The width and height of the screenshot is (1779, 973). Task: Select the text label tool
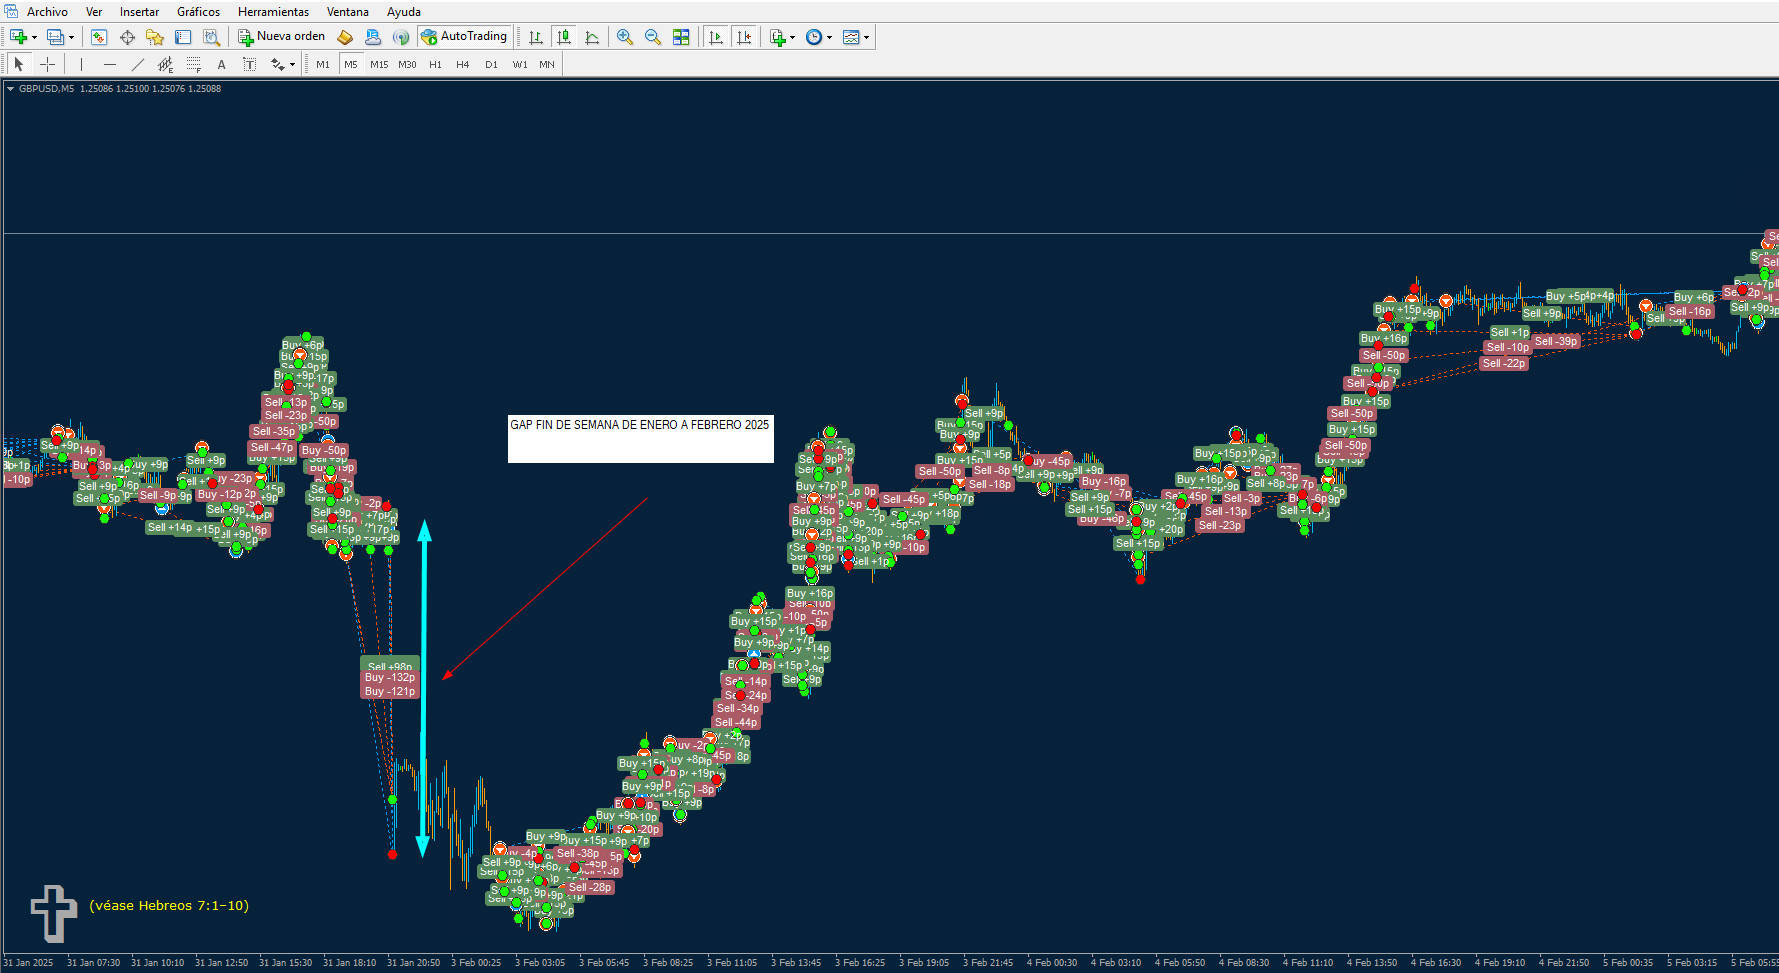pos(250,64)
